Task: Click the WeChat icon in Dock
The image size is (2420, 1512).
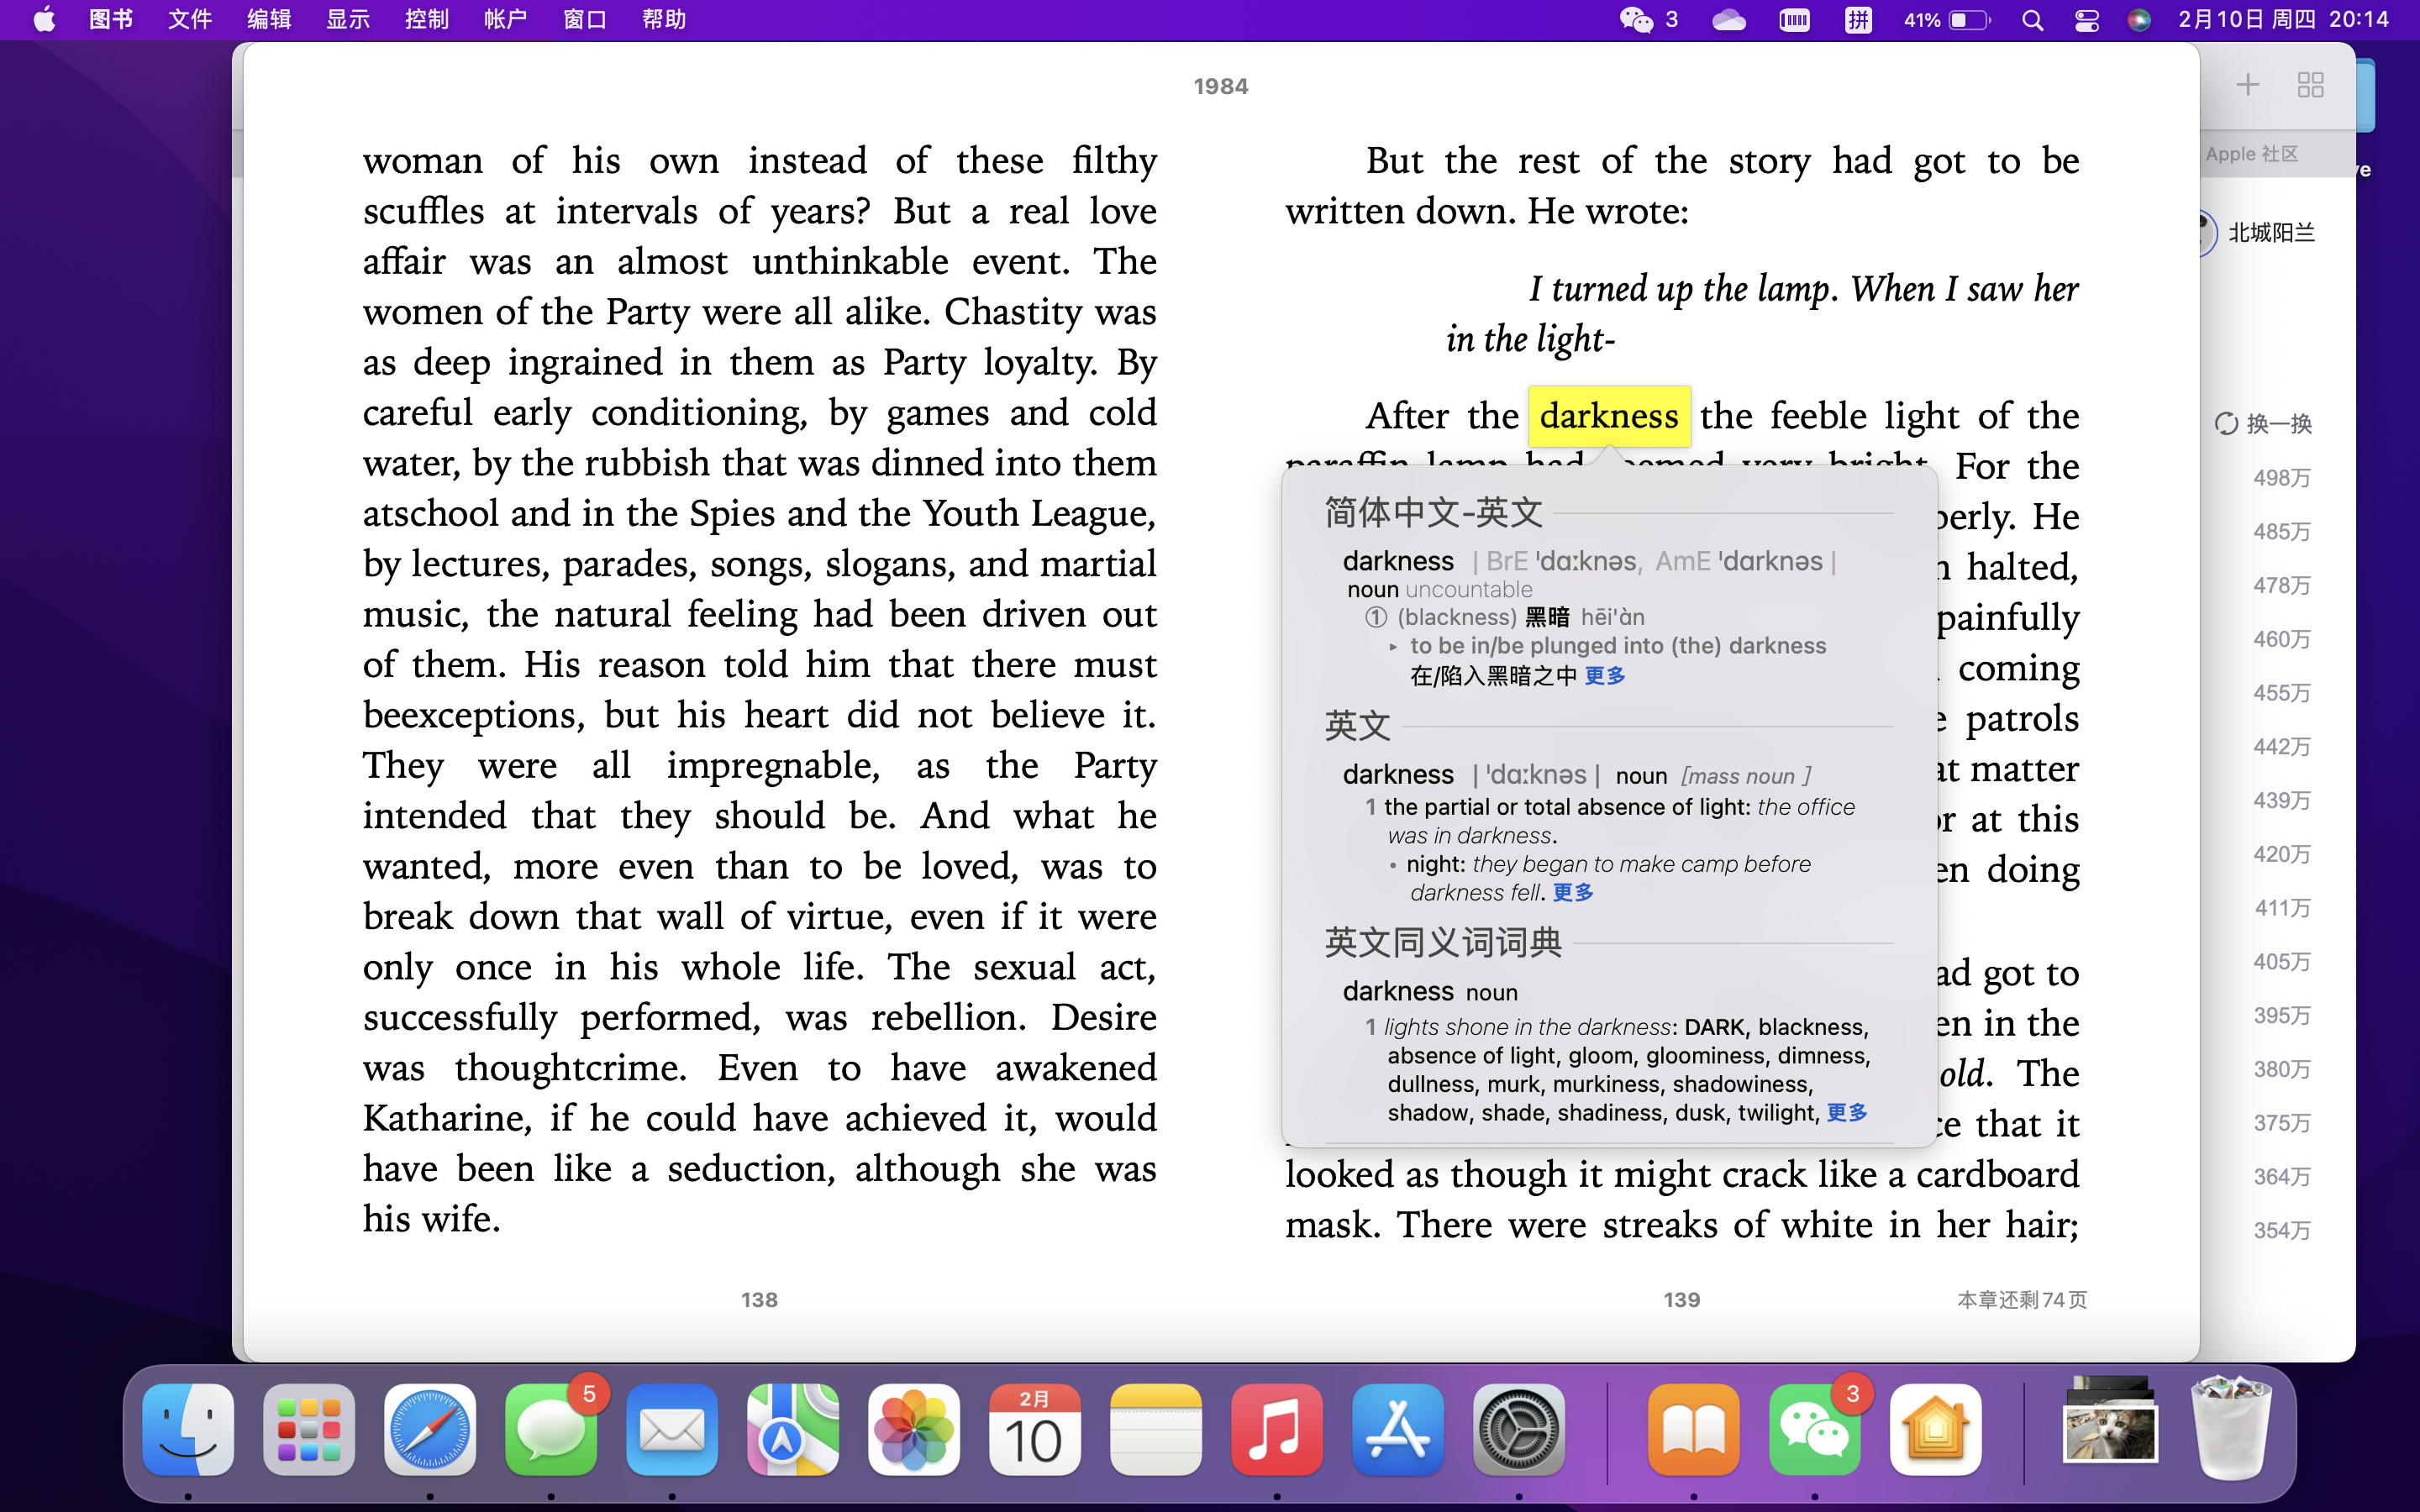Action: coord(1814,1430)
